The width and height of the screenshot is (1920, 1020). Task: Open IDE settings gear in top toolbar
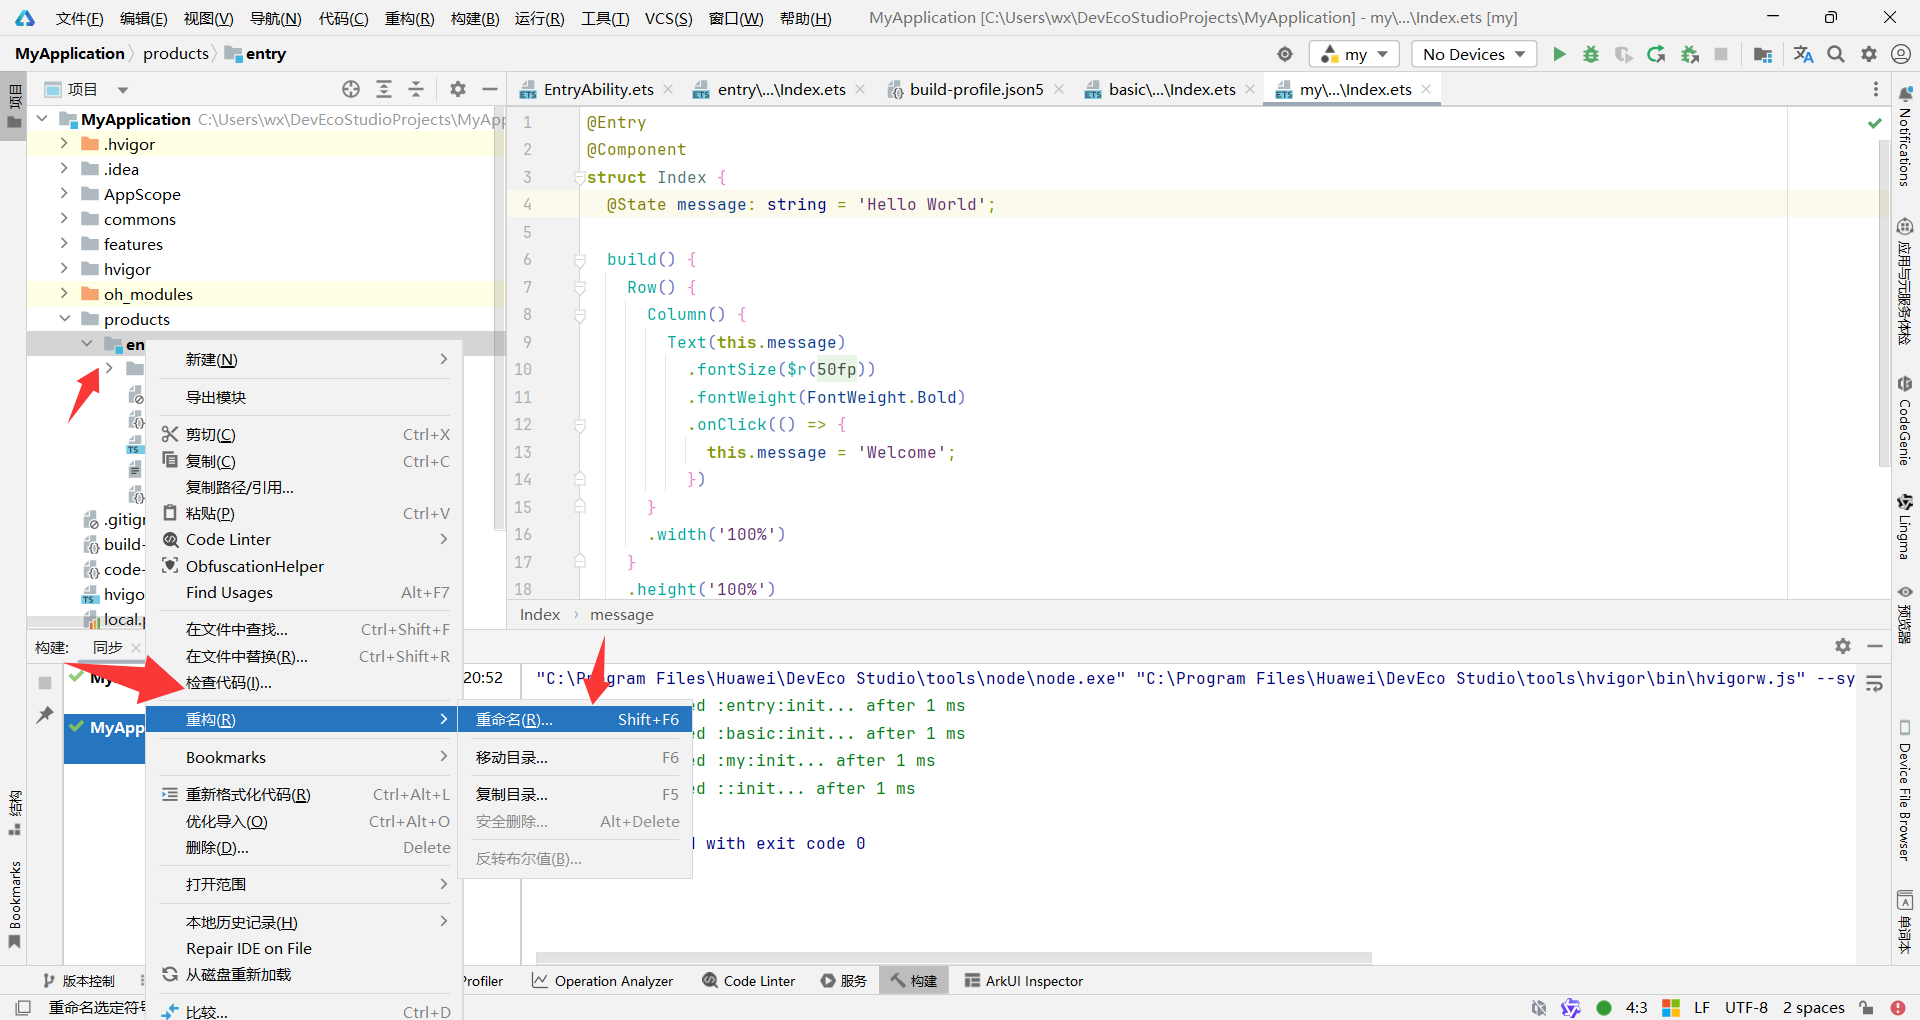coord(1868,54)
